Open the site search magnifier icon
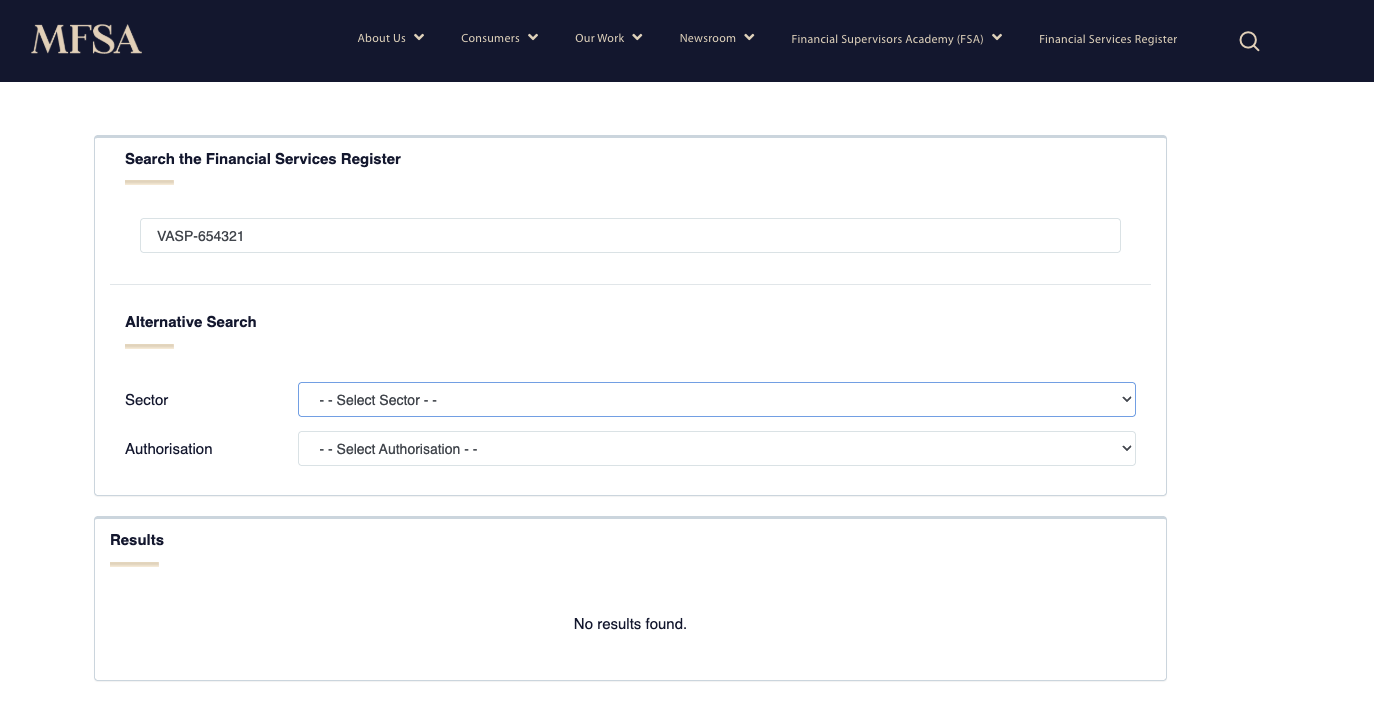 point(1249,41)
